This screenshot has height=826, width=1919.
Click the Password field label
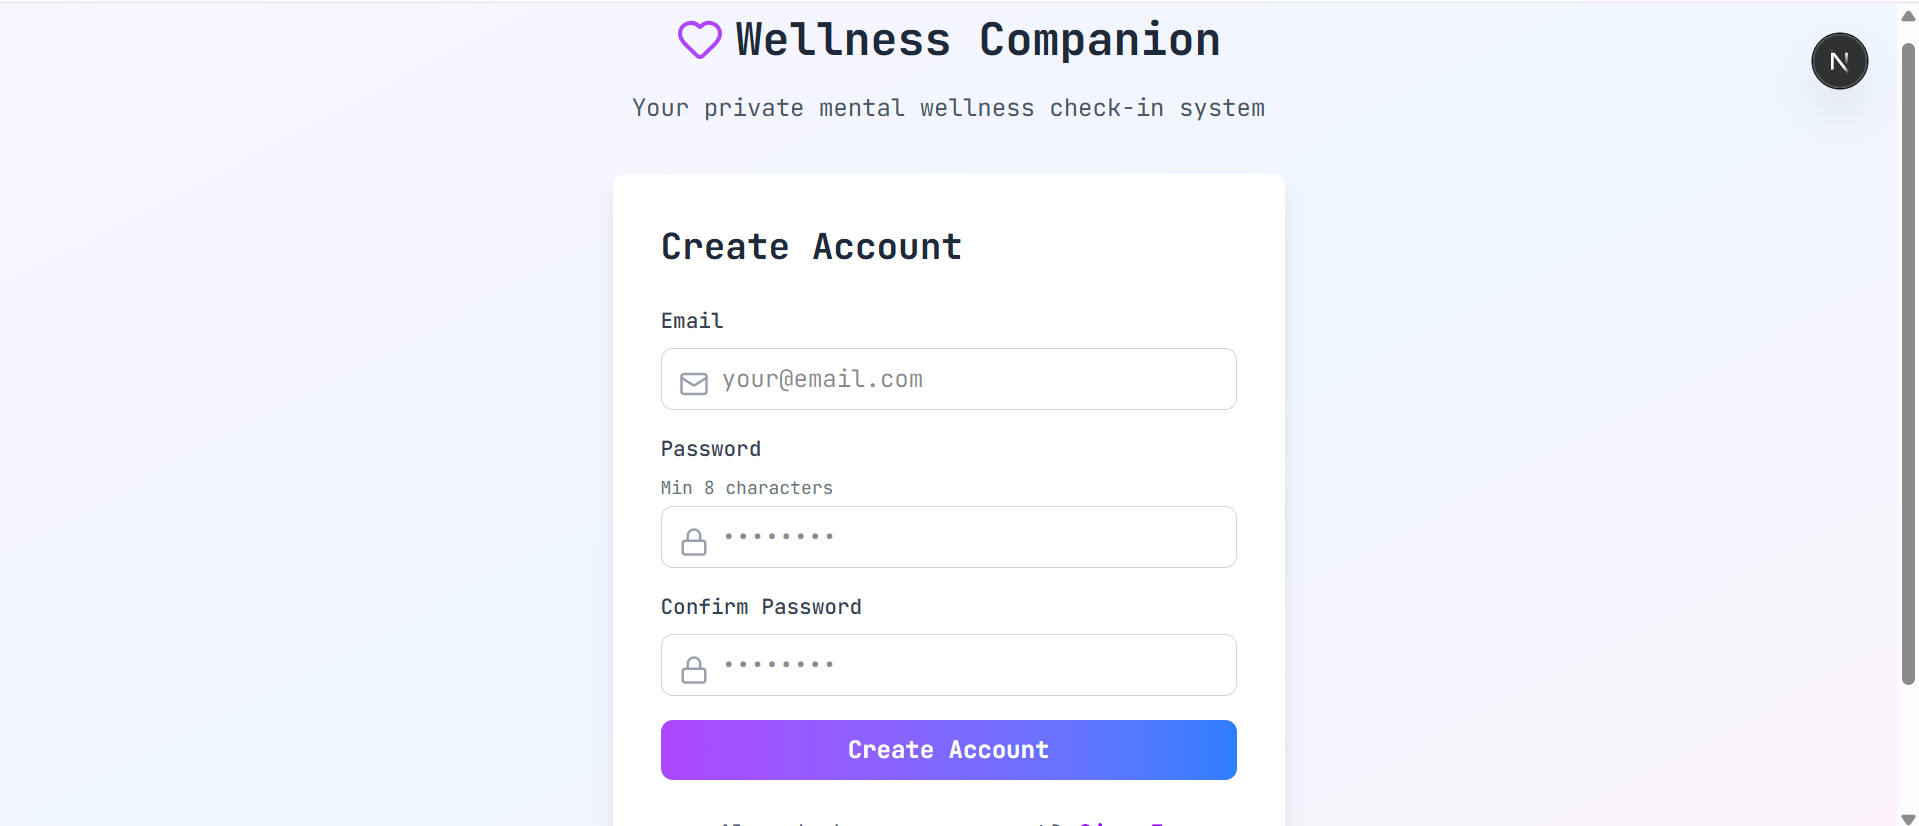[711, 449]
